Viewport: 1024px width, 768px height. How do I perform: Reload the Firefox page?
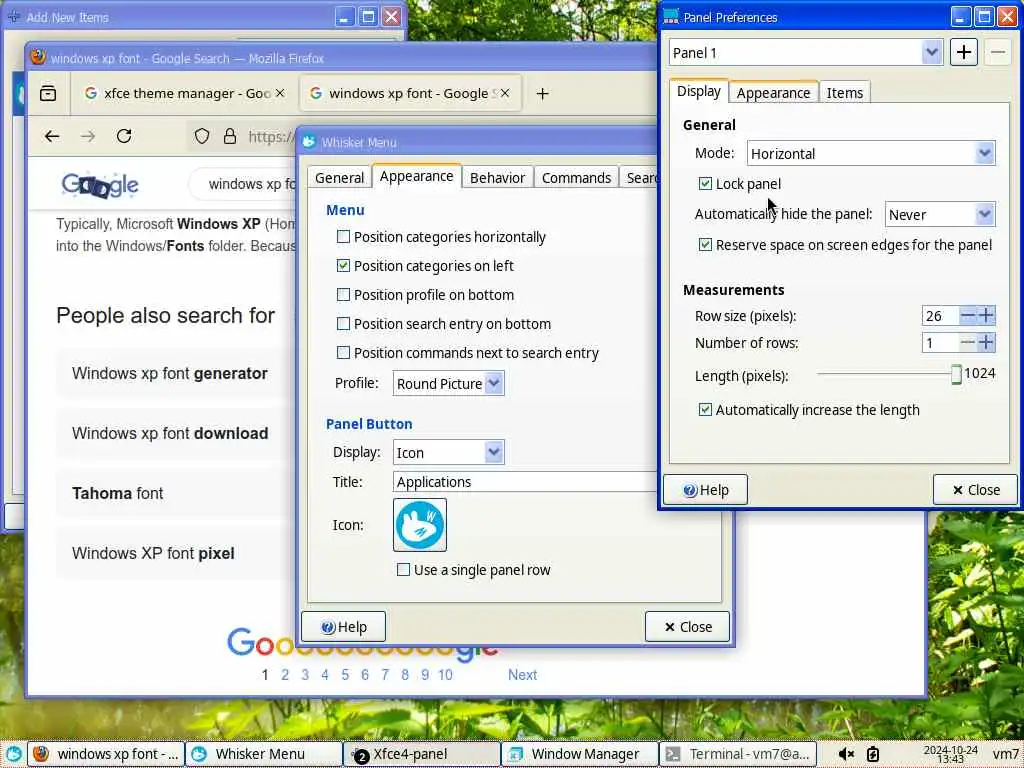[124, 136]
